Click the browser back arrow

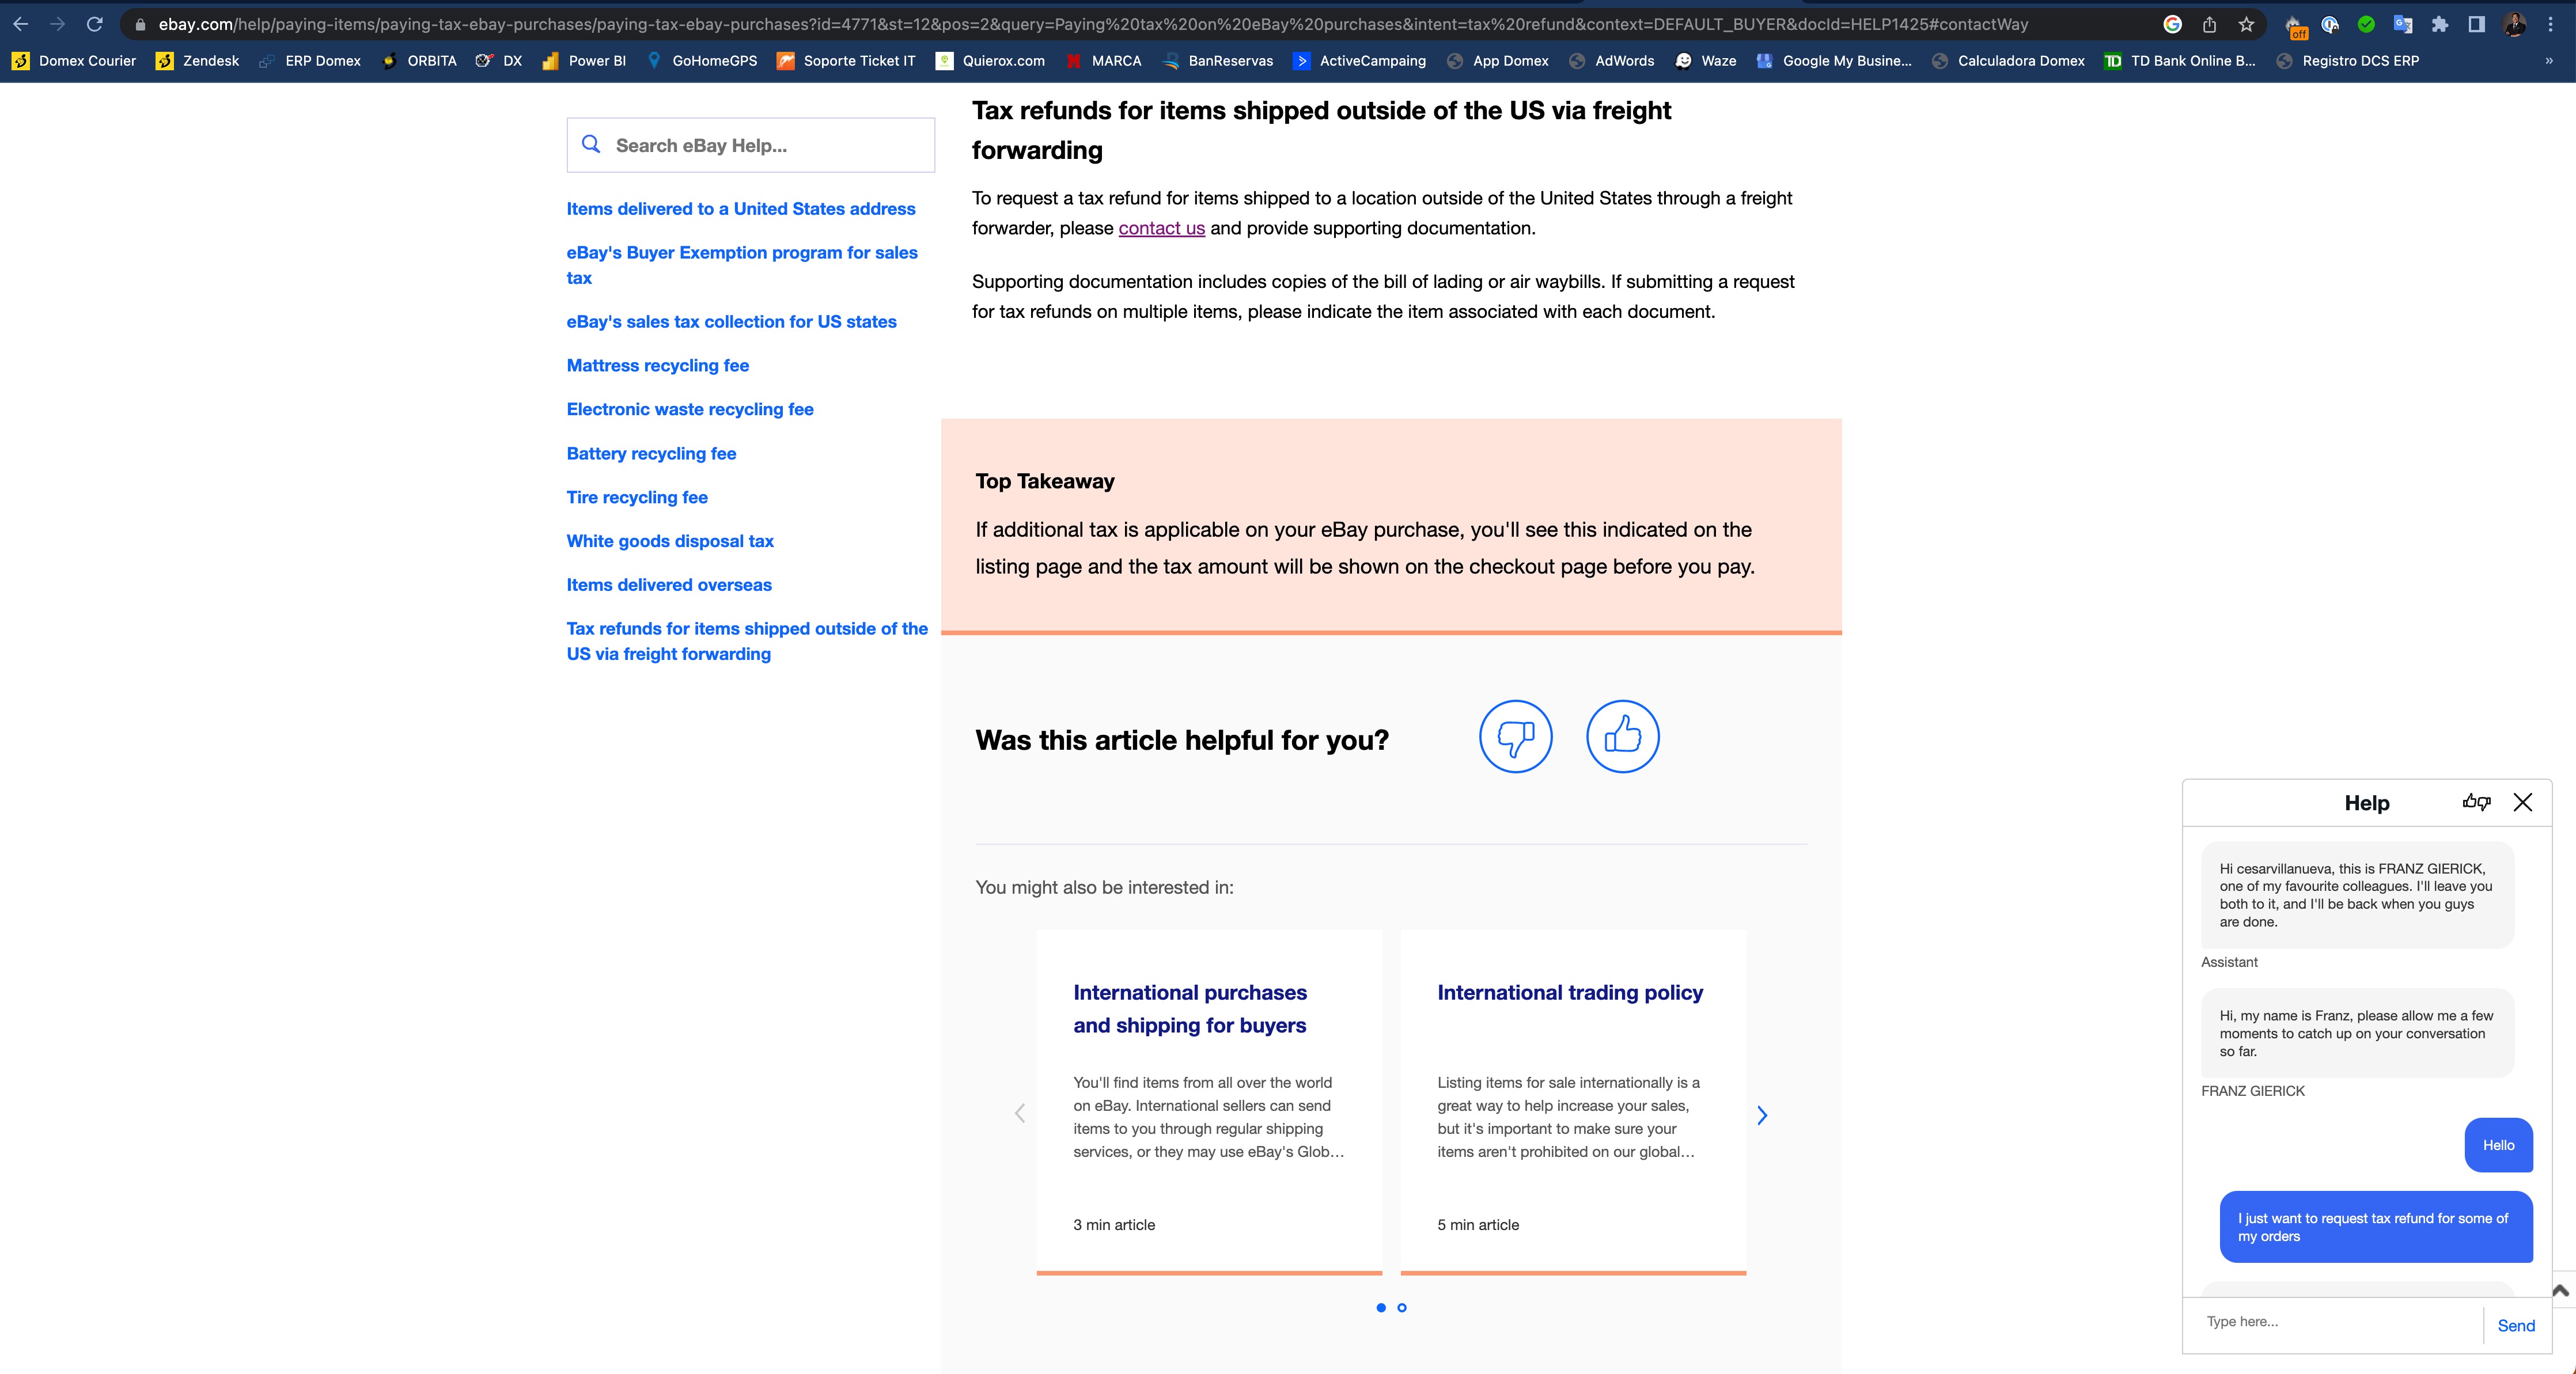pos(21,24)
